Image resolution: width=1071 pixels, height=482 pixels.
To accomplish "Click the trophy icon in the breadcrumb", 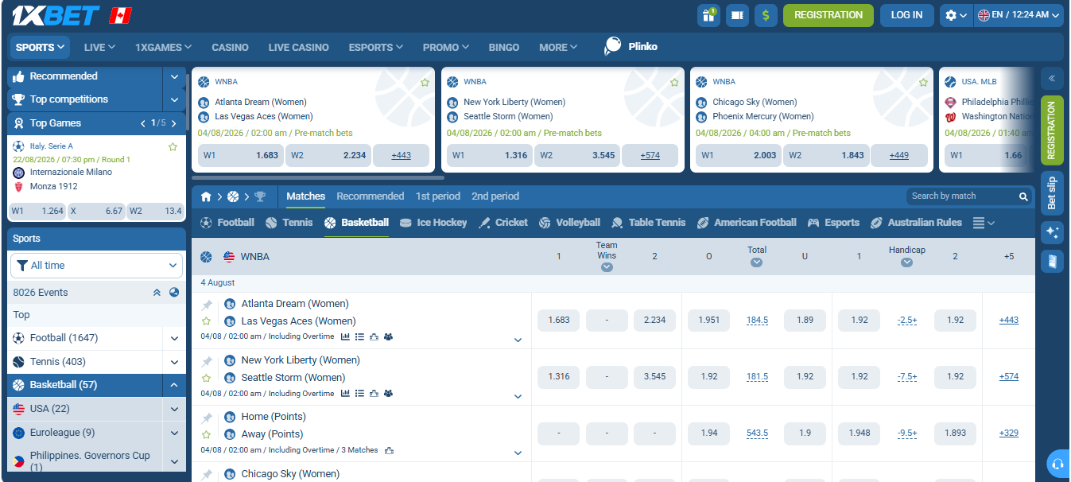I will point(260,197).
